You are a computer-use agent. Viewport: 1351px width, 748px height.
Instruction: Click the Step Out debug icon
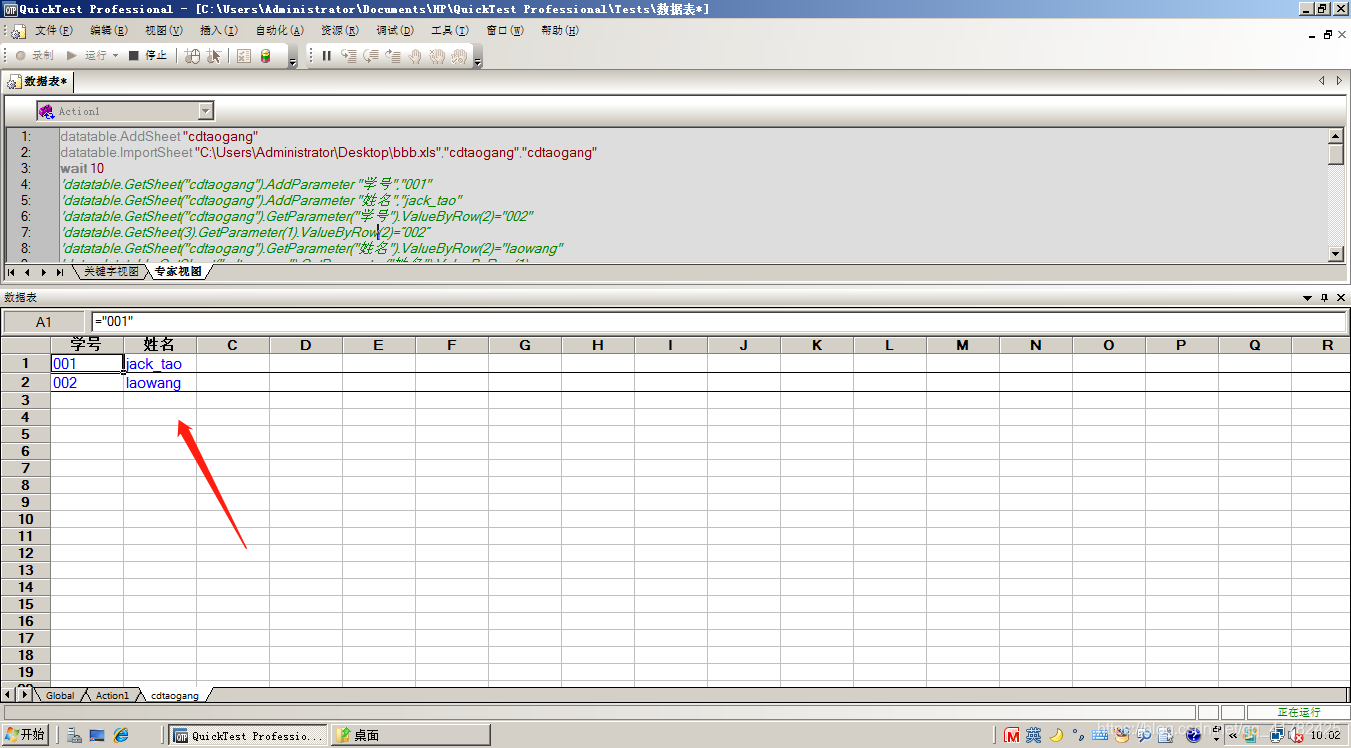pyautogui.click(x=393, y=56)
